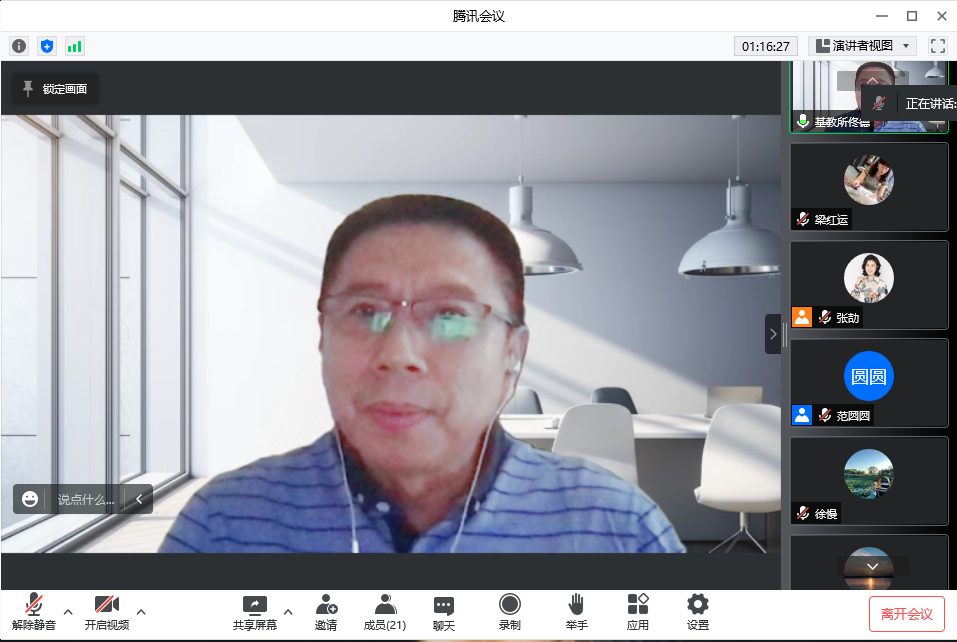The image size is (957, 642).
Task: Open the 成员(21) members list
Action: pyautogui.click(x=384, y=611)
